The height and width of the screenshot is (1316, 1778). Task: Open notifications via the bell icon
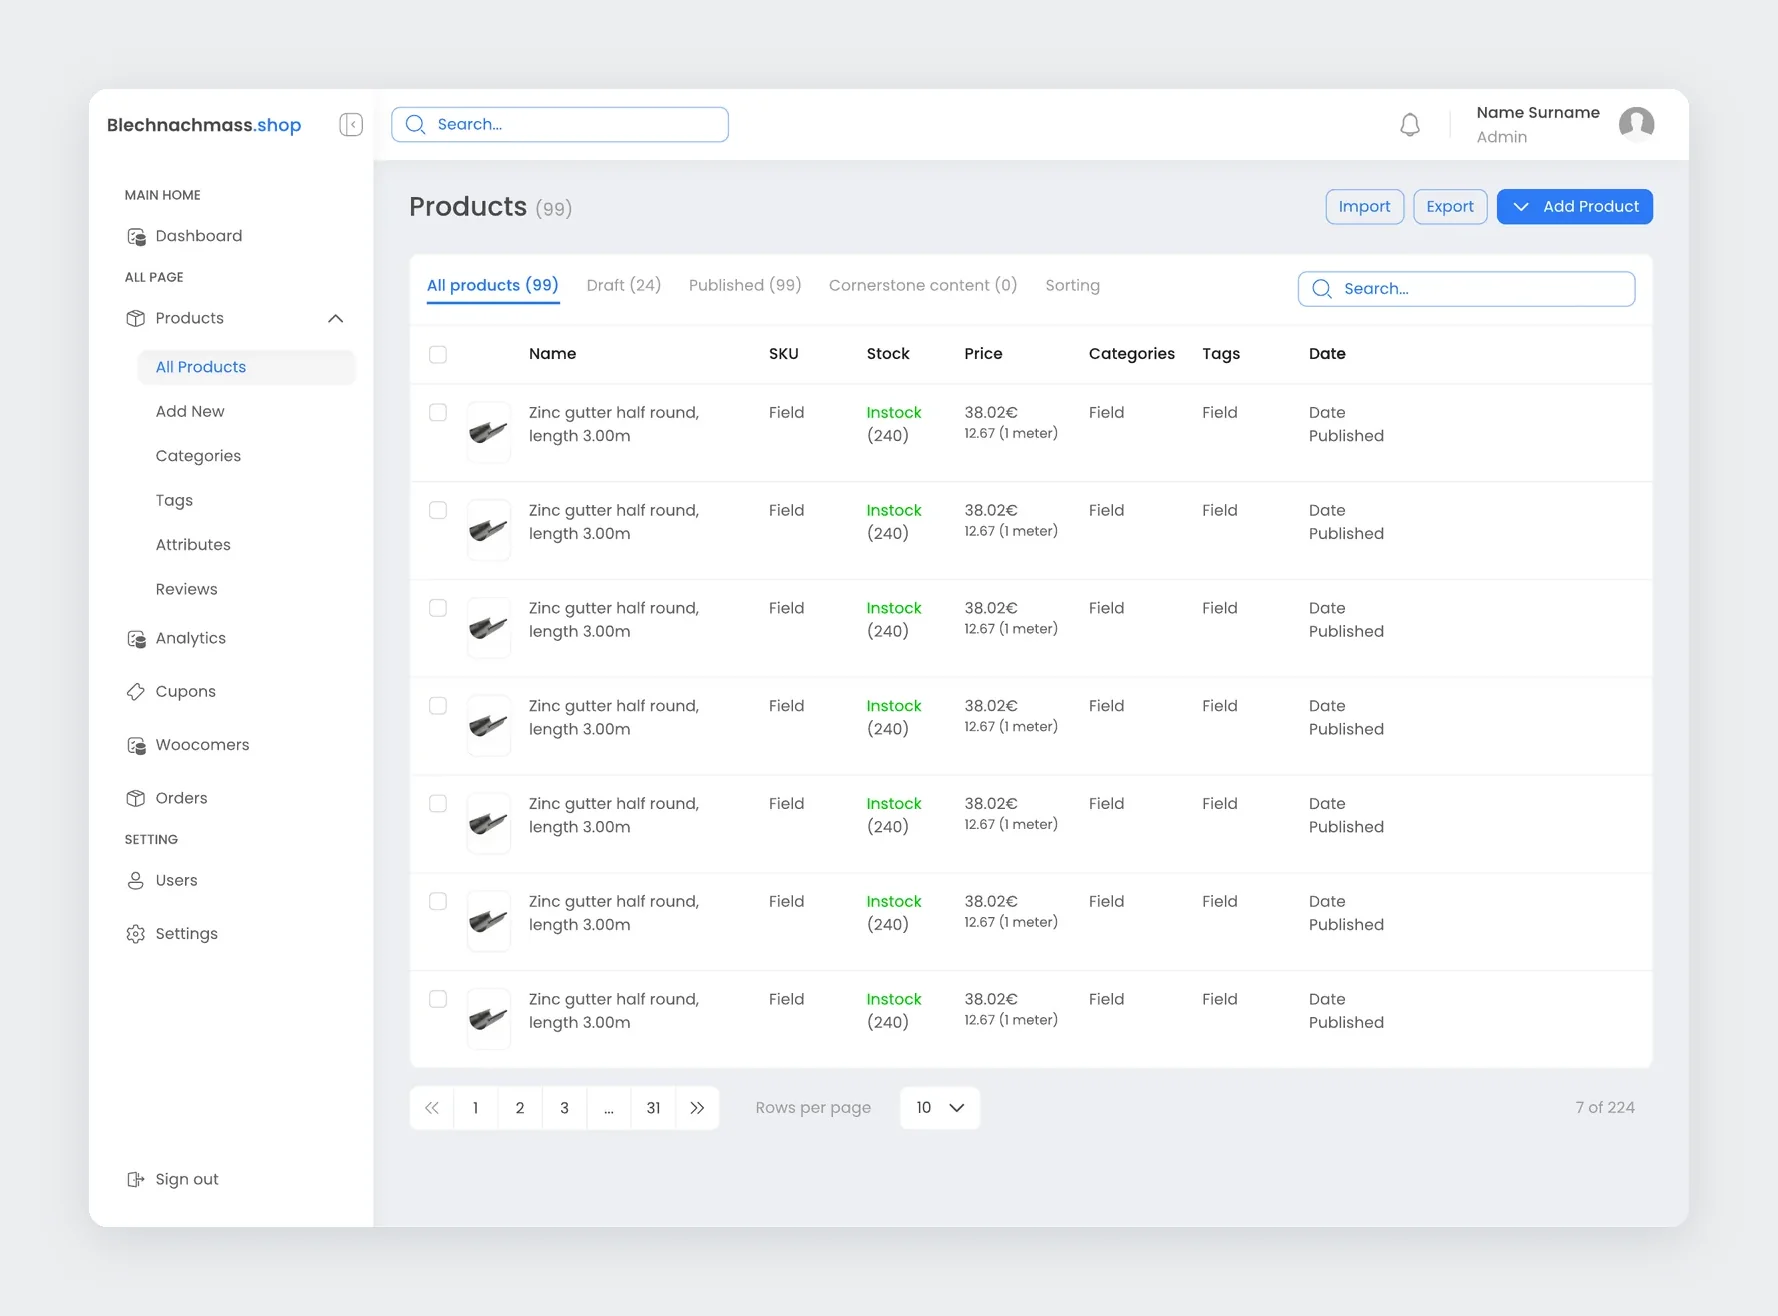click(x=1410, y=125)
